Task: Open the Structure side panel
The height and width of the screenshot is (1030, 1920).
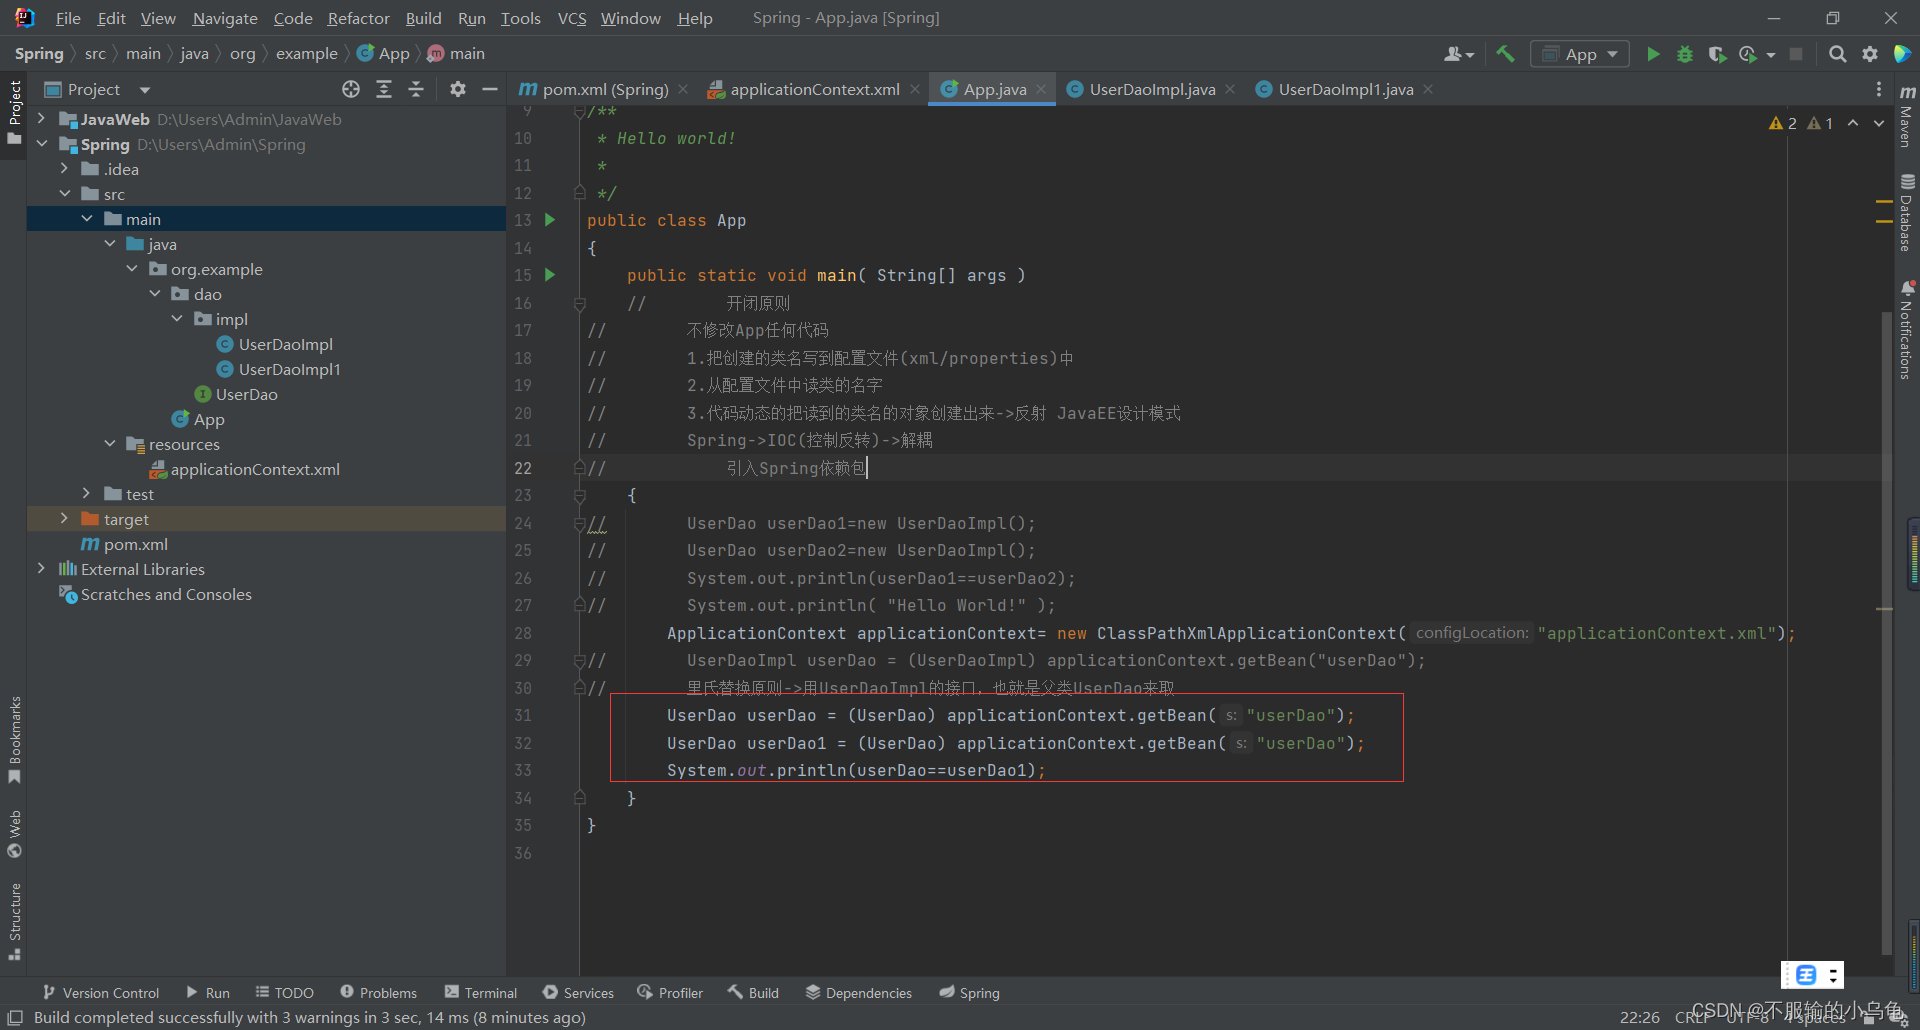Action: tap(14, 921)
